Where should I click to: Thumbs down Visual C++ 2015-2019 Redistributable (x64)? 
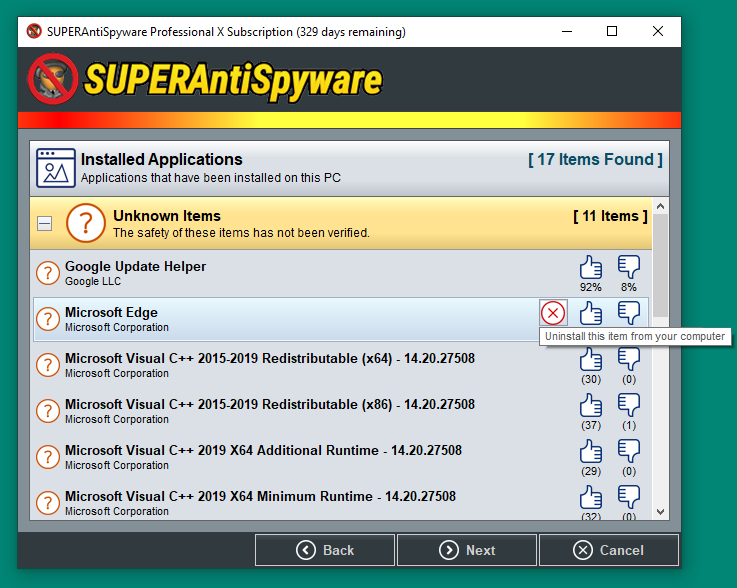coord(629,360)
